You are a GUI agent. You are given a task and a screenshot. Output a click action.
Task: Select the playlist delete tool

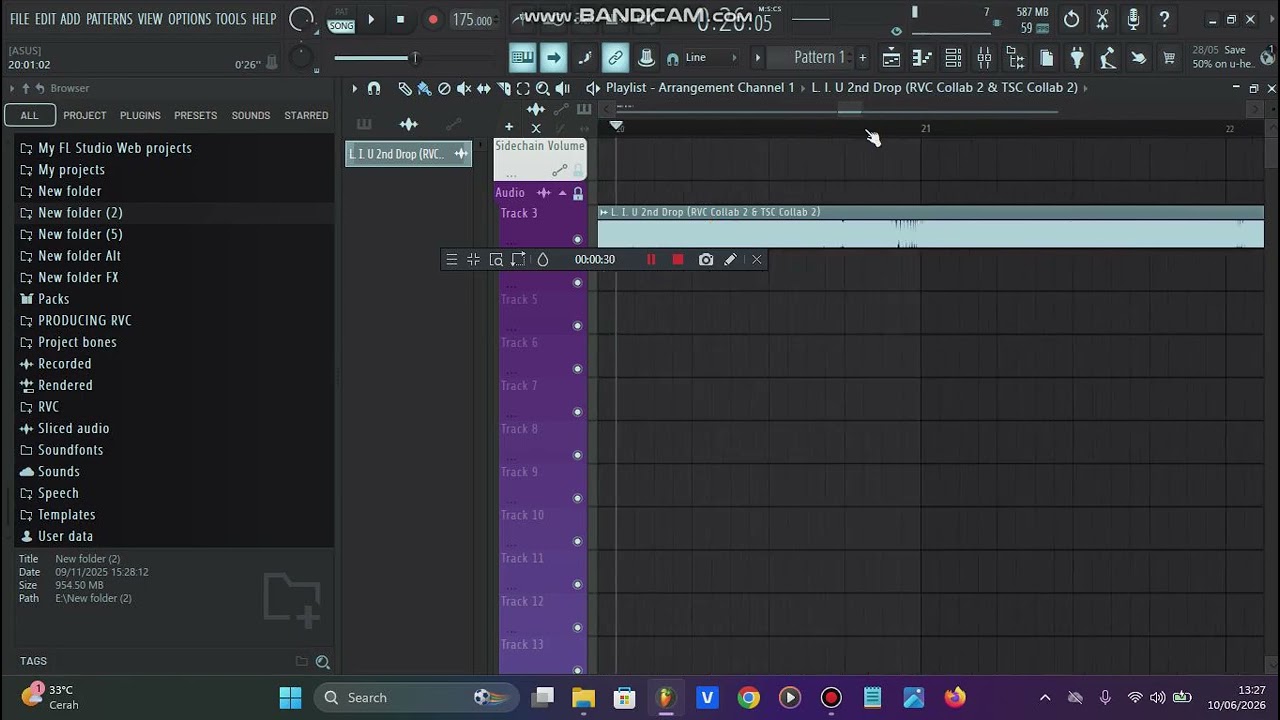tap(444, 88)
